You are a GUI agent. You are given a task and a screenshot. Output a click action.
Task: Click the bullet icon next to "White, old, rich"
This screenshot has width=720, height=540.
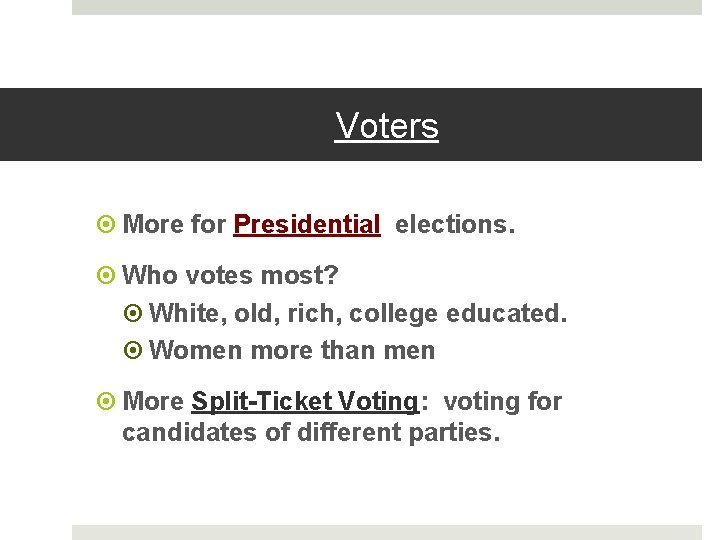pyautogui.click(x=136, y=314)
